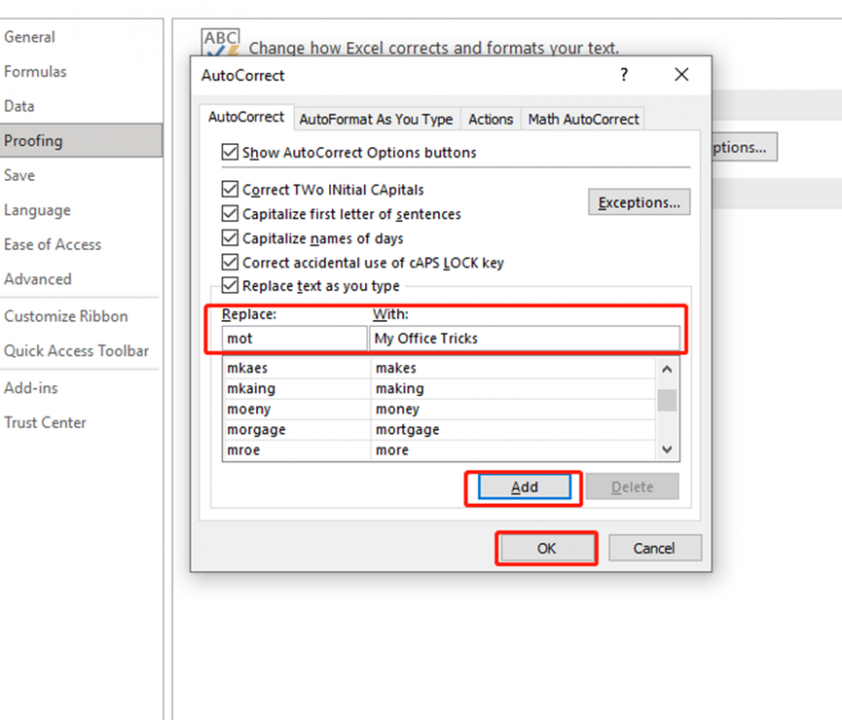
Task: Click the scroll-up arrow on the replacement list
Action: coord(666,369)
